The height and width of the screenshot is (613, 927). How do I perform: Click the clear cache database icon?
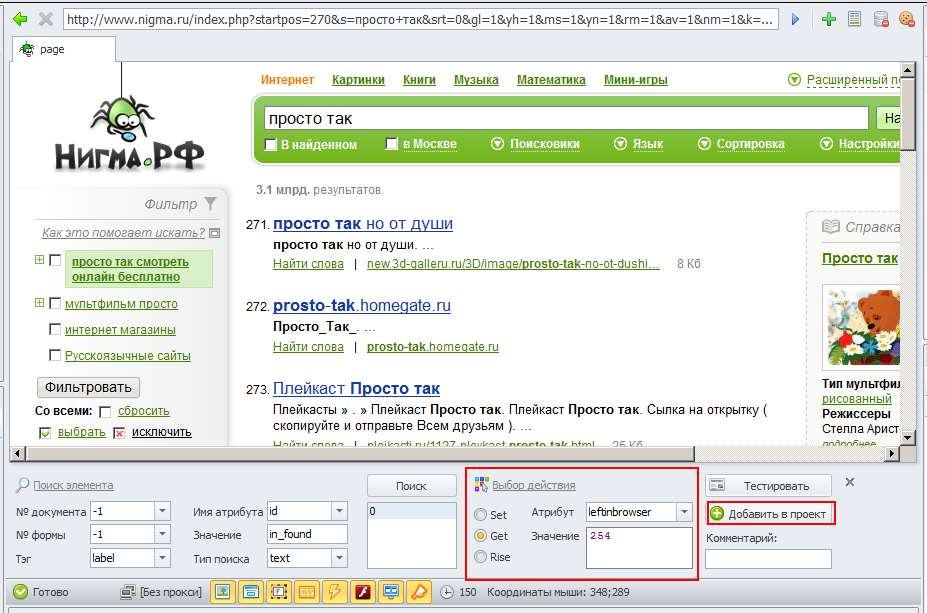pos(881,19)
